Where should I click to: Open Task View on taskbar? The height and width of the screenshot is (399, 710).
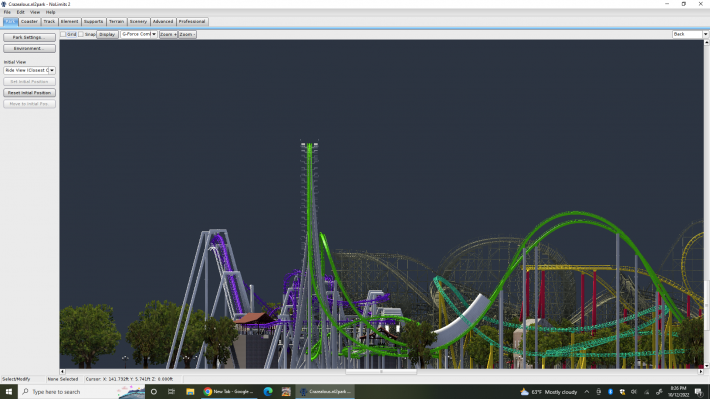click(172, 392)
